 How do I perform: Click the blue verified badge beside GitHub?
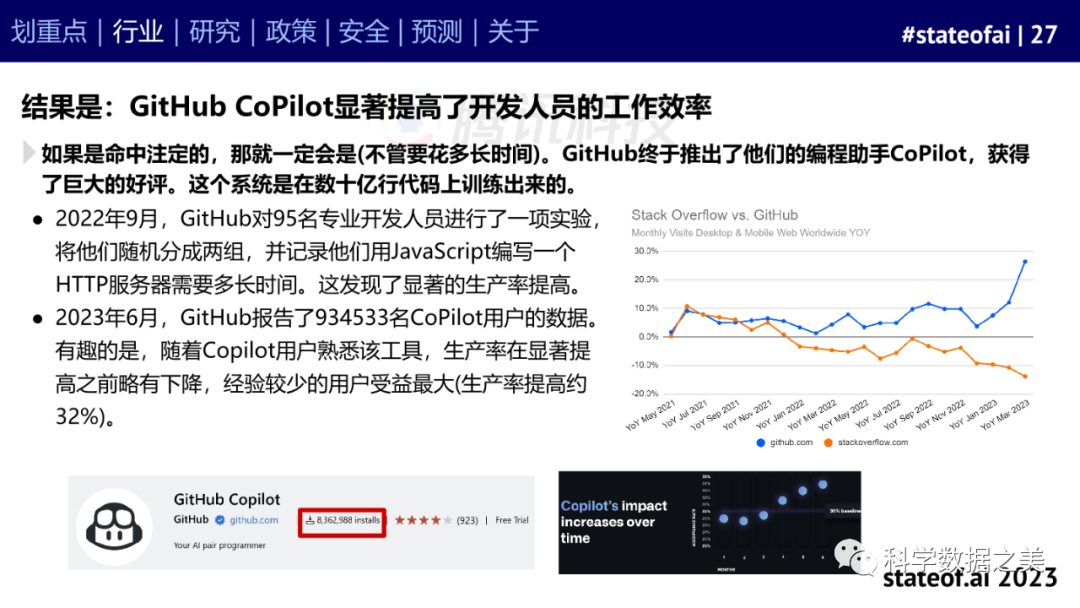tap(219, 520)
